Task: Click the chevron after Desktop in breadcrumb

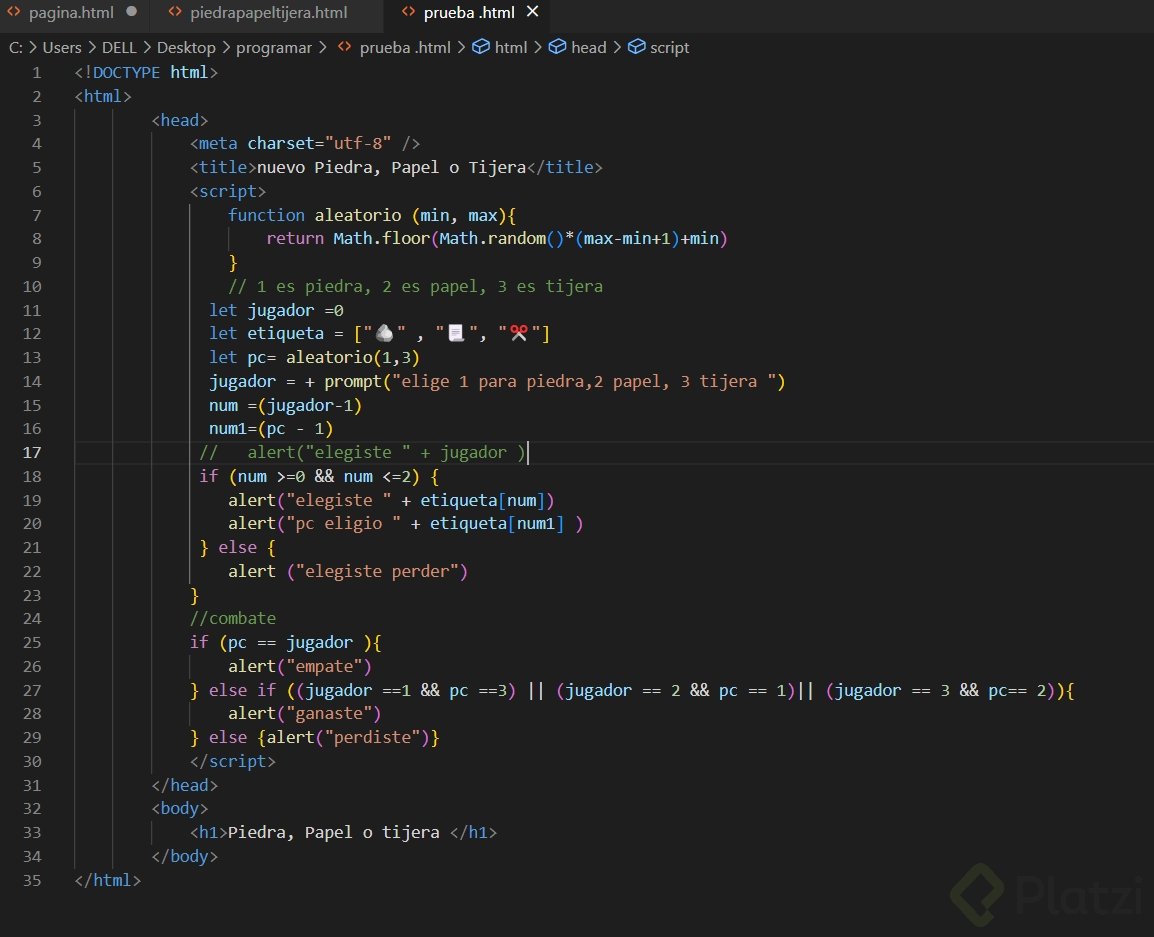Action: (x=226, y=48)
